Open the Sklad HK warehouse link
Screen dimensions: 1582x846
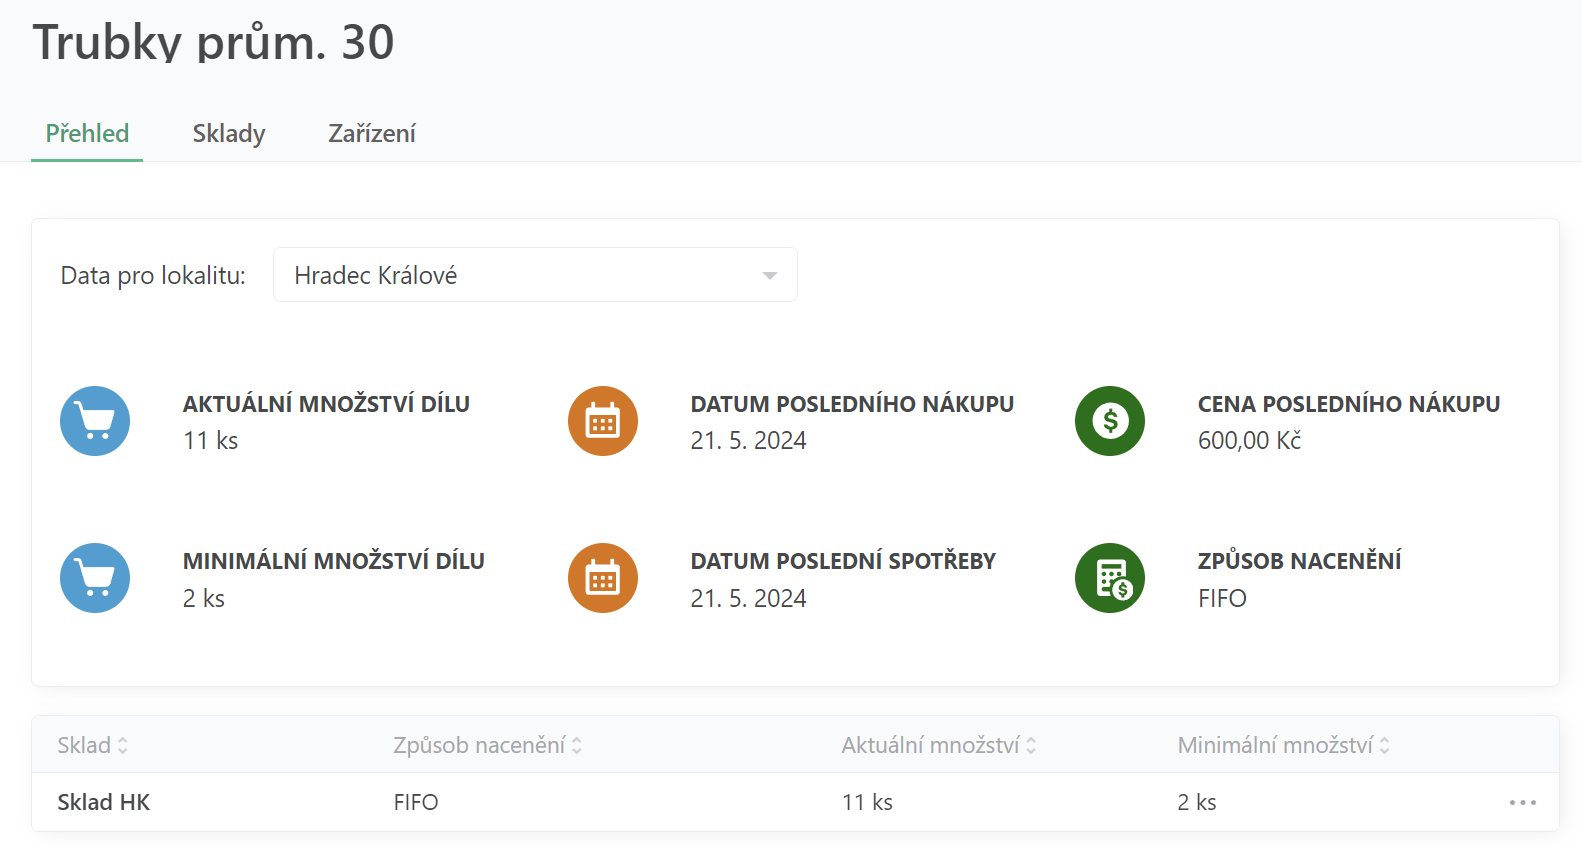coord(104,802)
